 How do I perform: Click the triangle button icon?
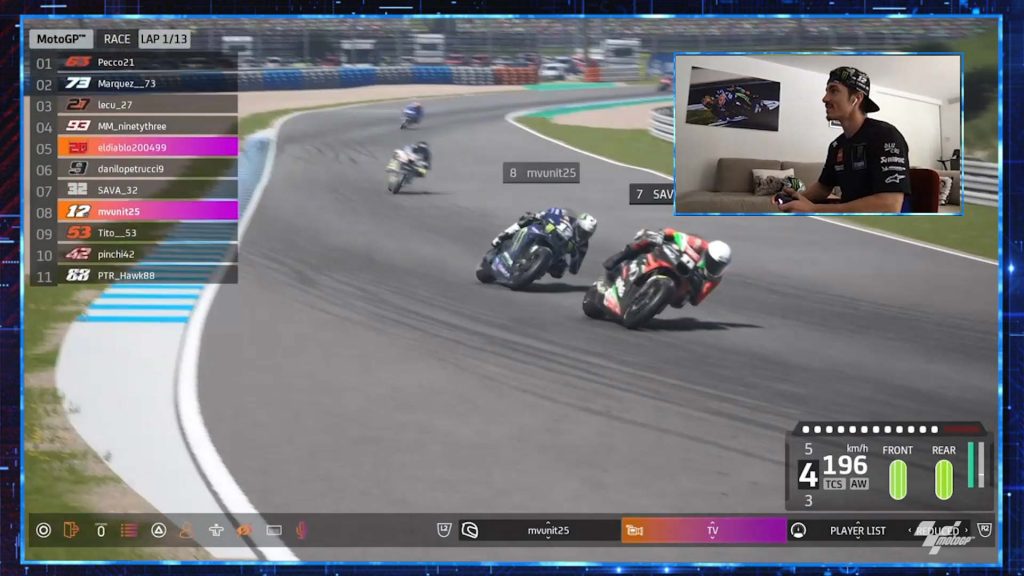click(159, 530)
